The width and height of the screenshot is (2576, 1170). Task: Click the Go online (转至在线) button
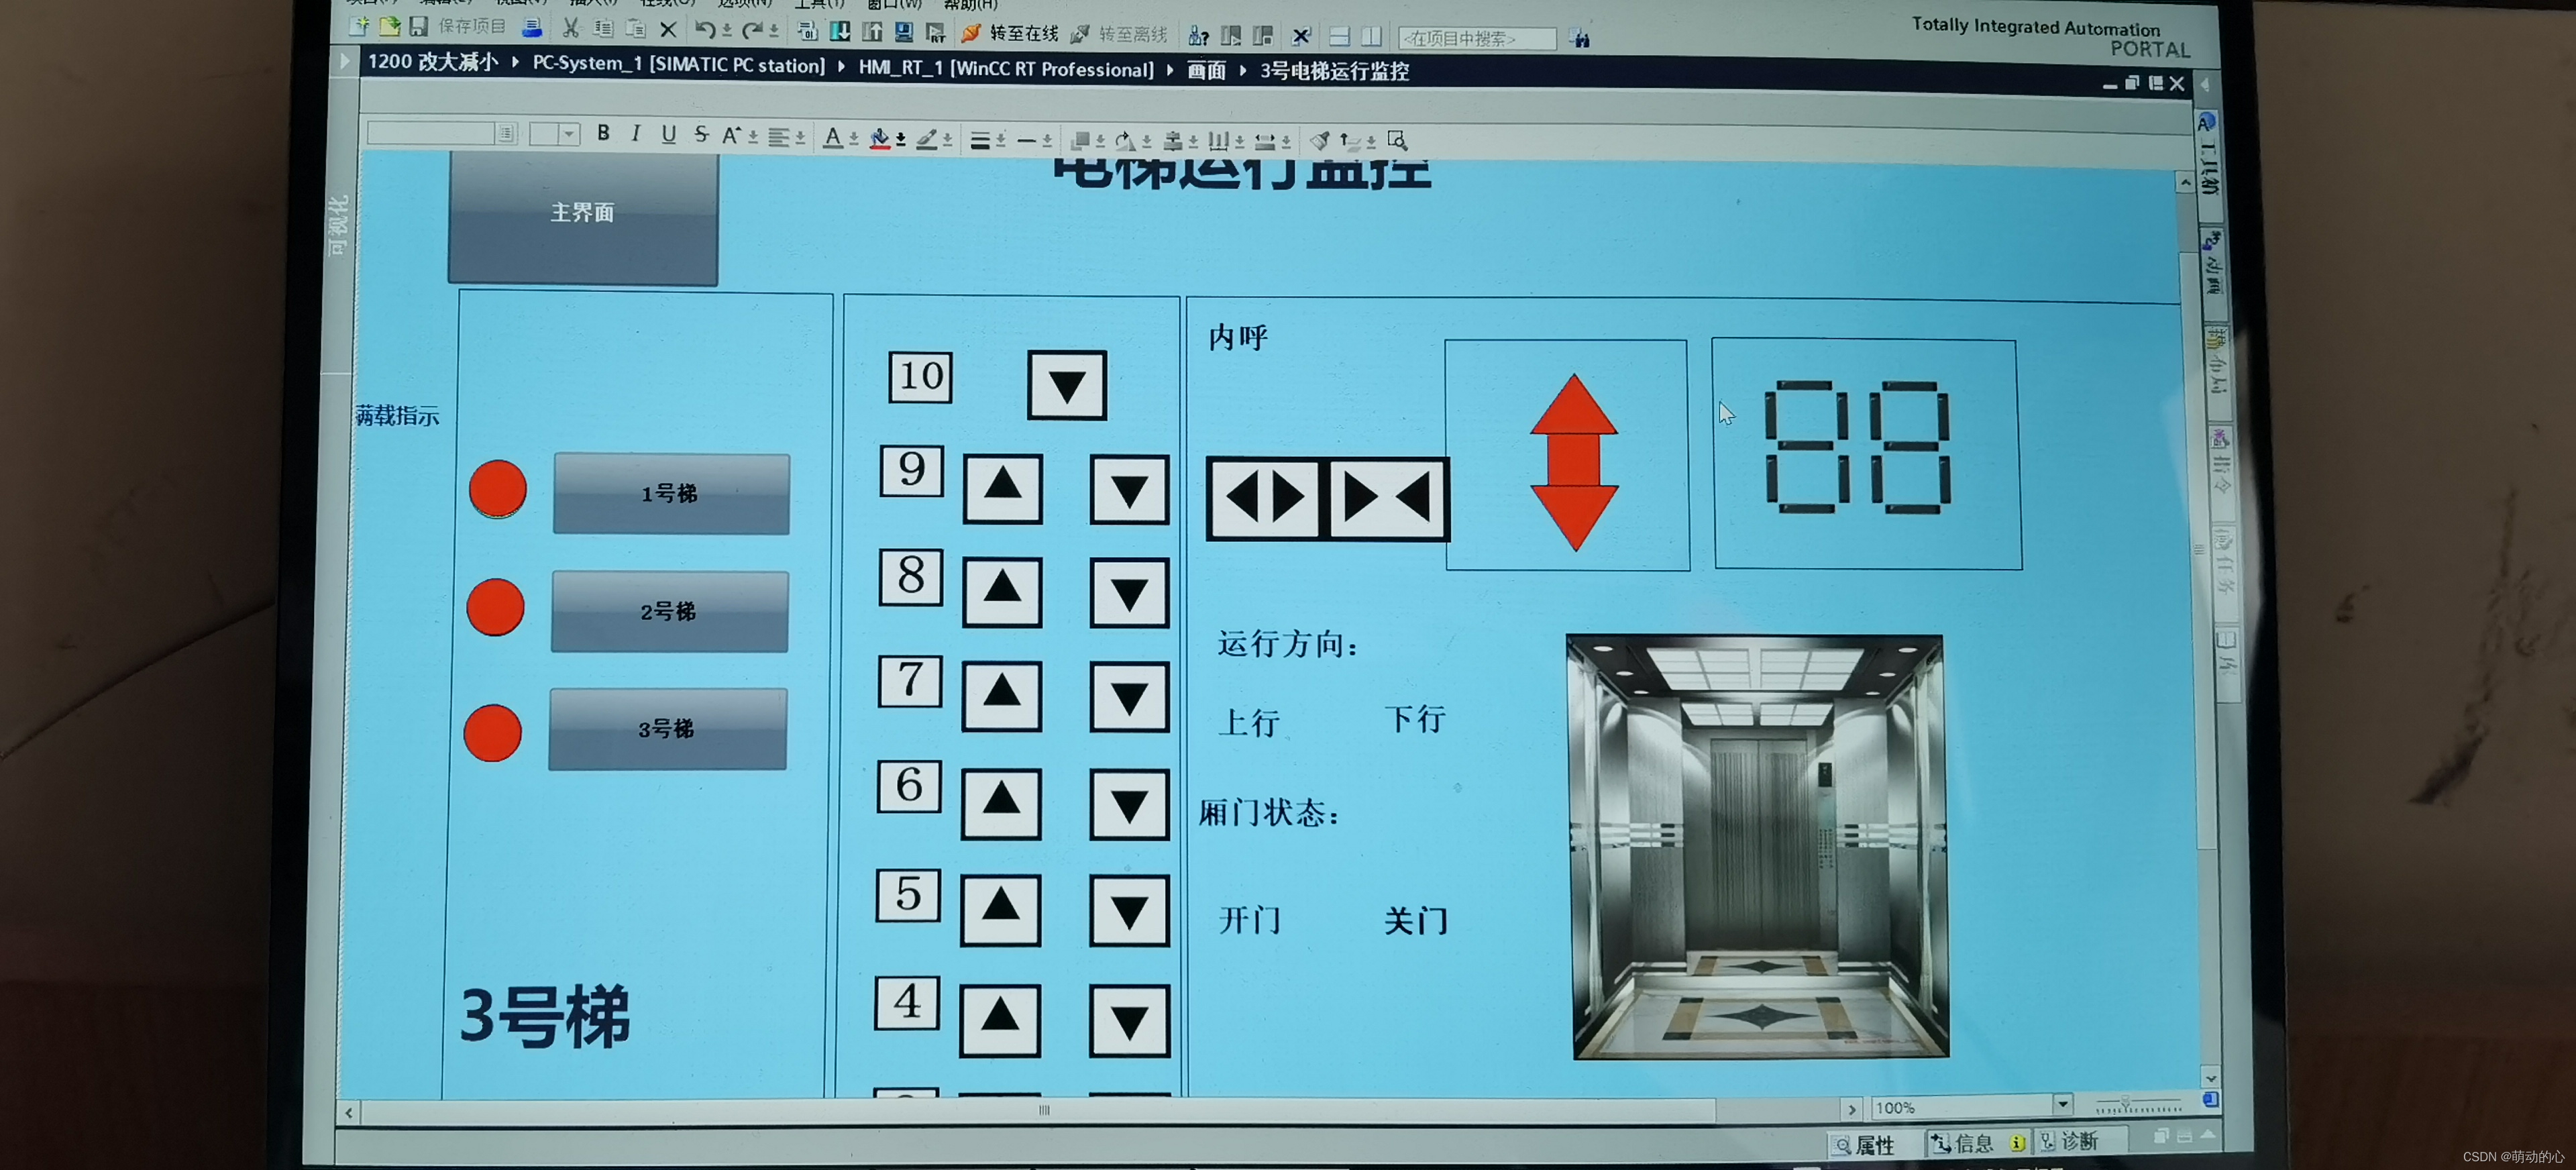tap(1011, 34)
